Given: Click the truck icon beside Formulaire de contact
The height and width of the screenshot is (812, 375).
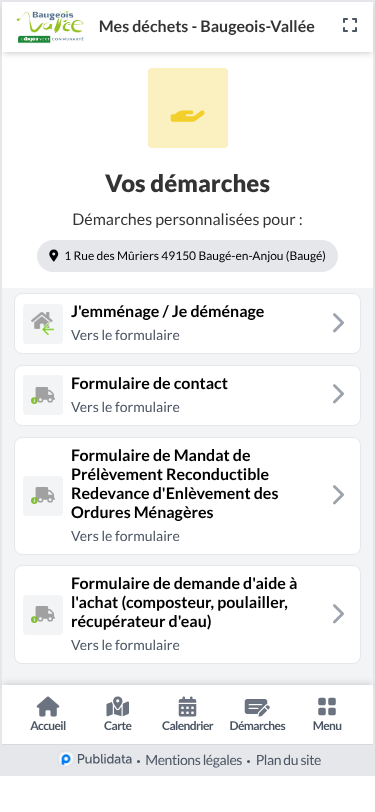Looking at the screenshot, I should coord(43,395).
